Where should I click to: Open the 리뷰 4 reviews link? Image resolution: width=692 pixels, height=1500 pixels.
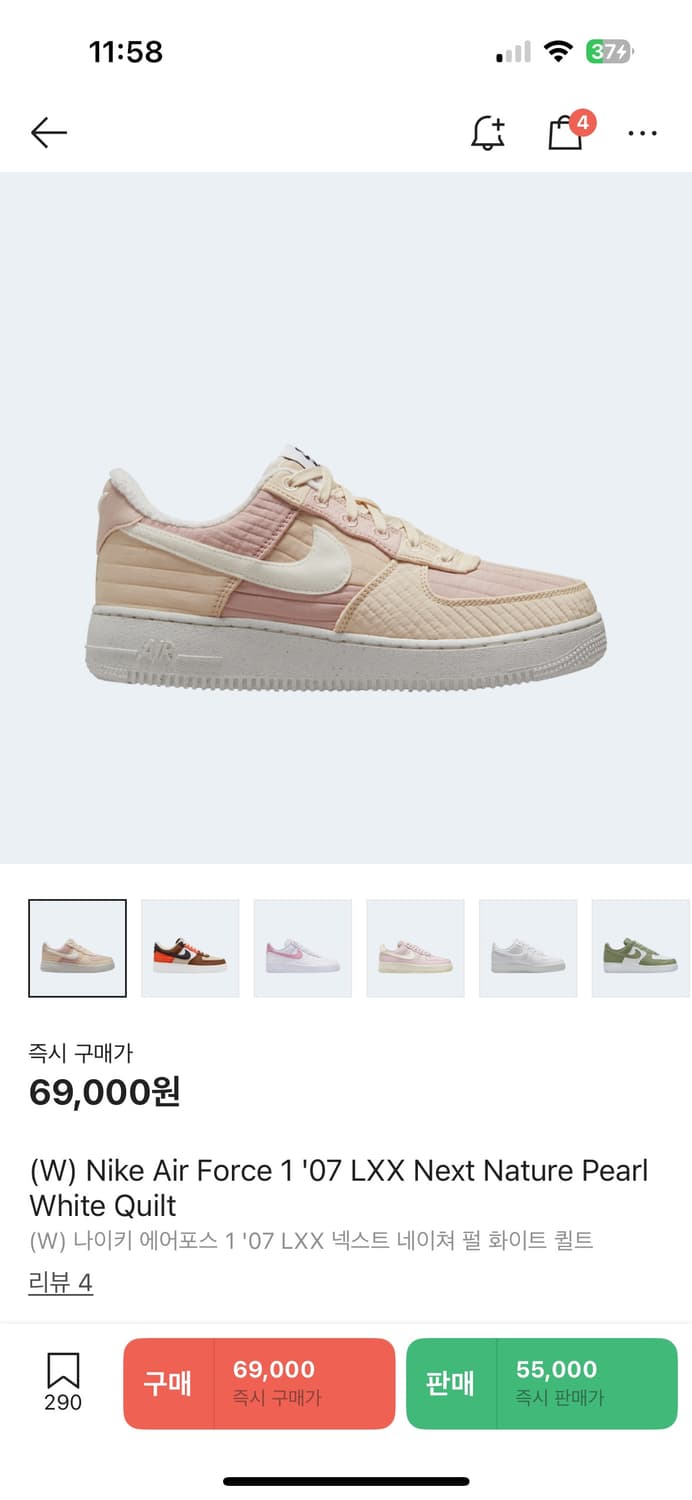click(61, 1282)
